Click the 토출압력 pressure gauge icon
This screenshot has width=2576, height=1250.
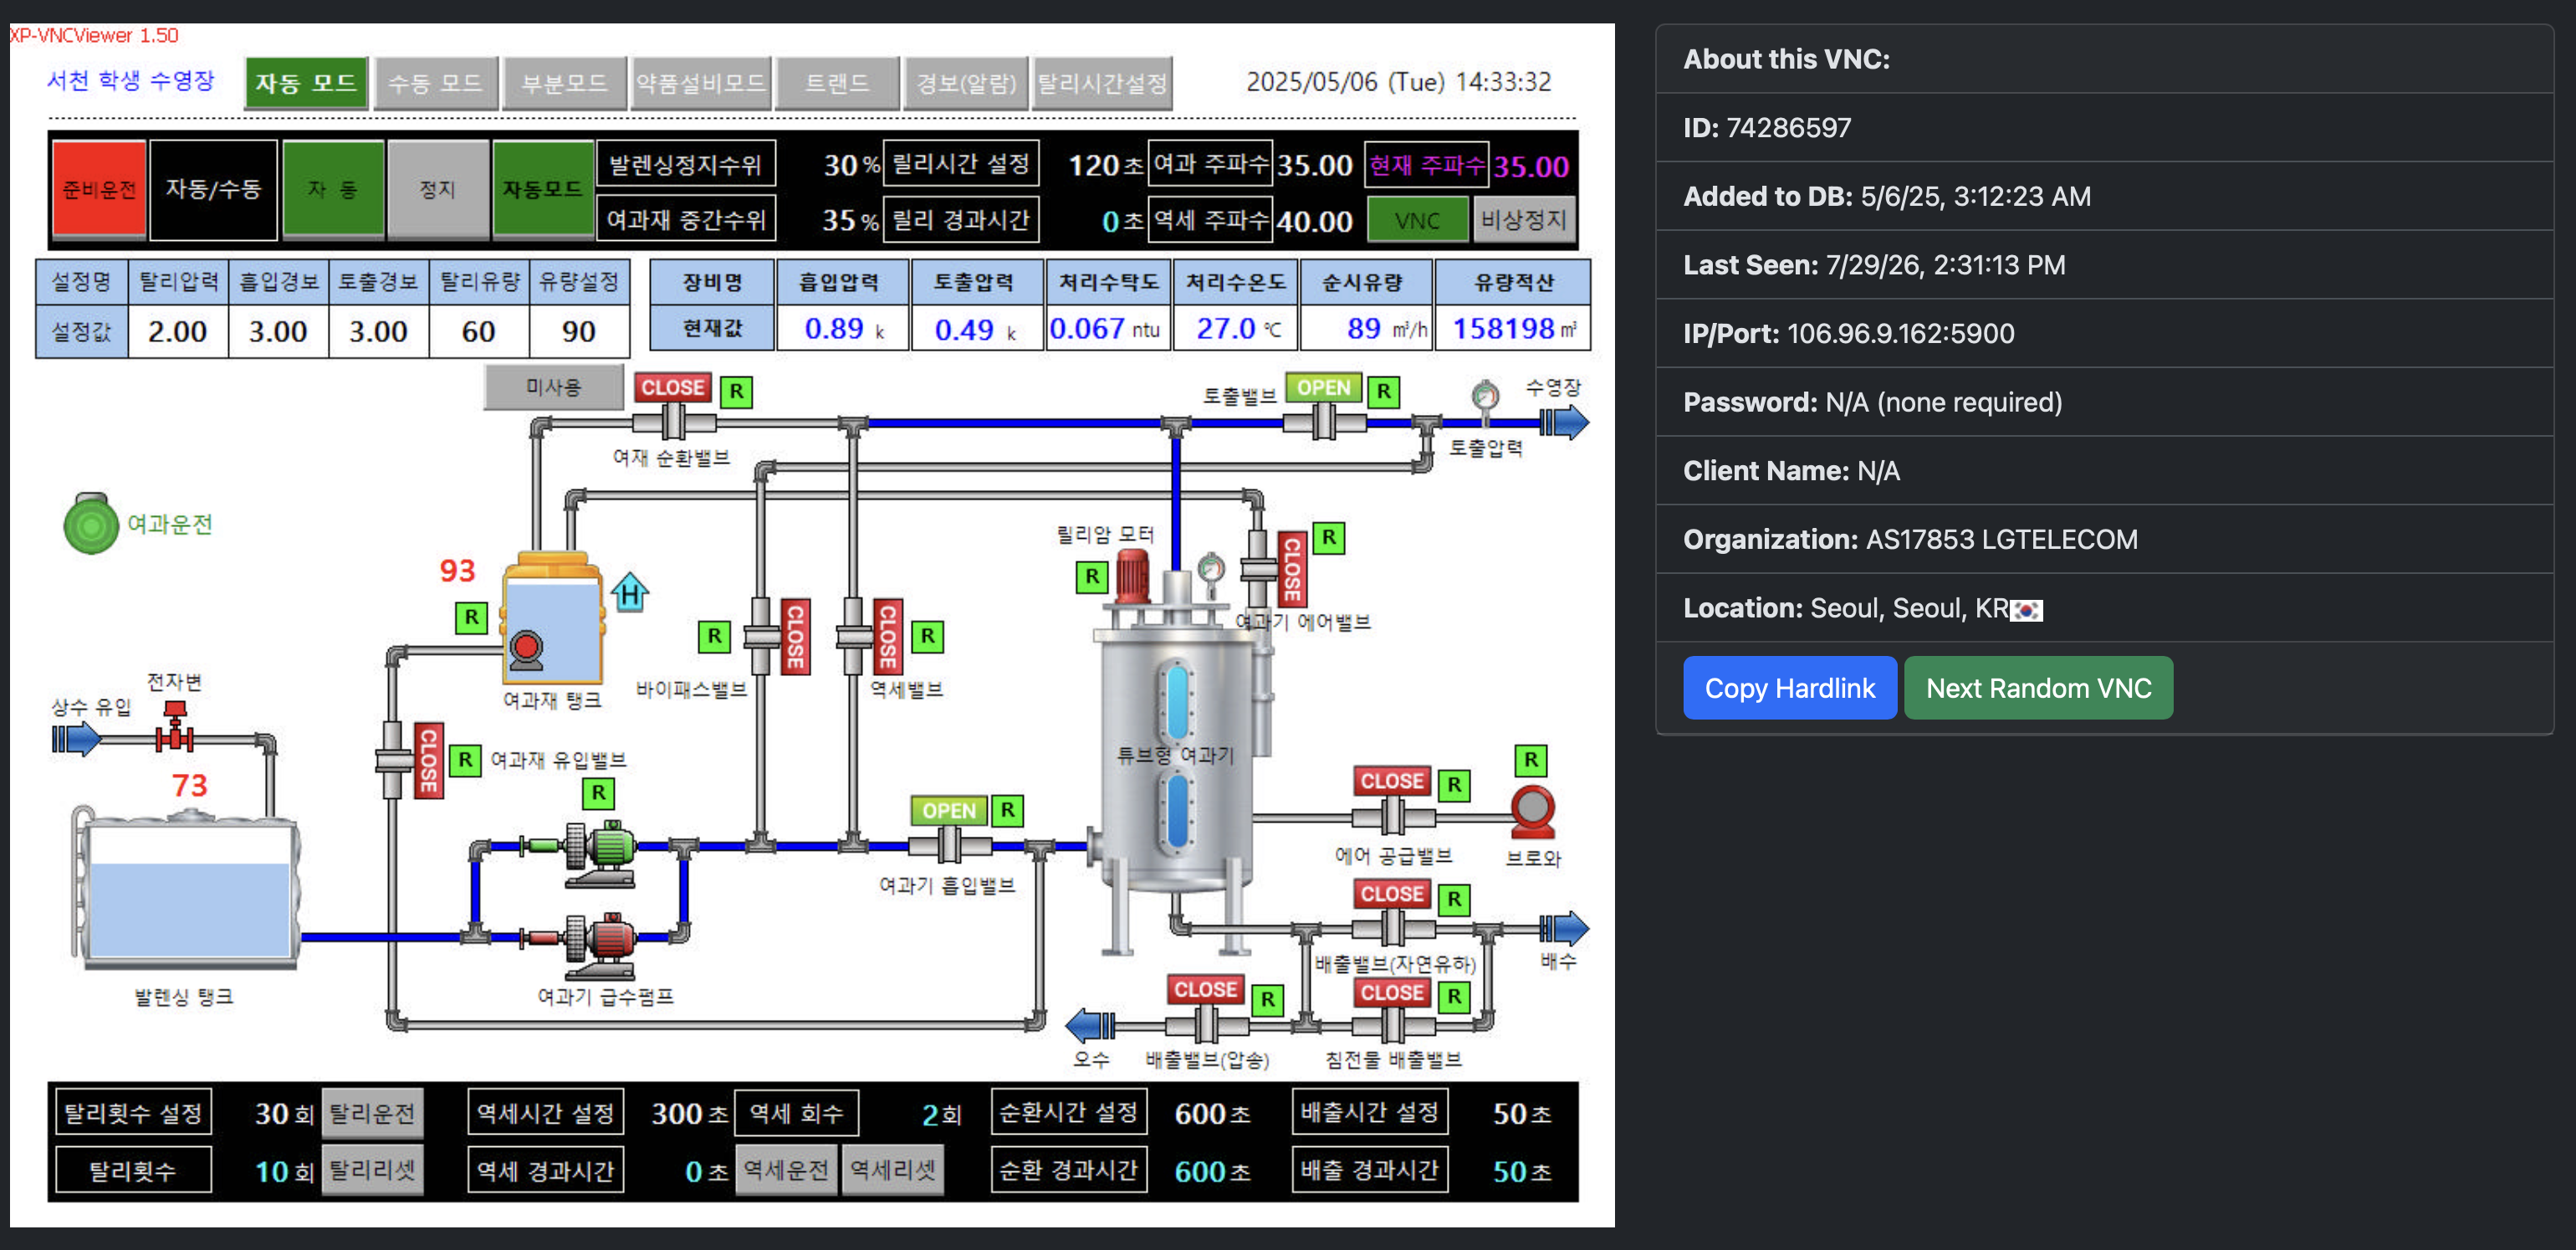pos(1485,395)
